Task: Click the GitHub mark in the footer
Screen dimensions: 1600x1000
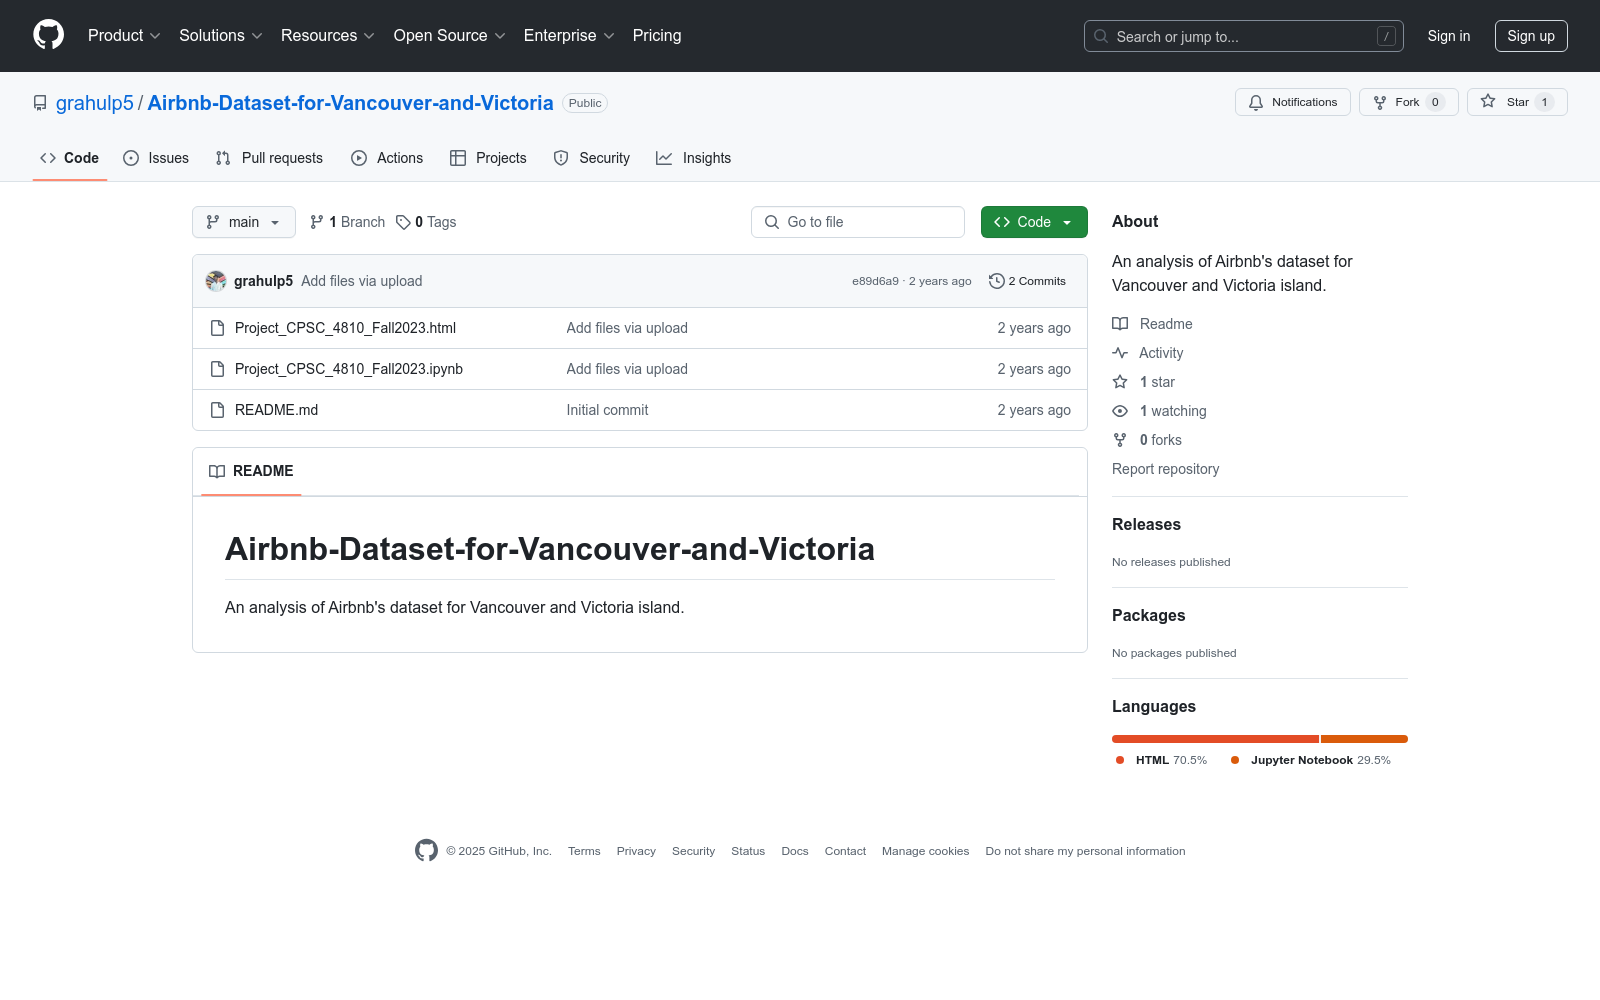Action: tap(426, 851)
